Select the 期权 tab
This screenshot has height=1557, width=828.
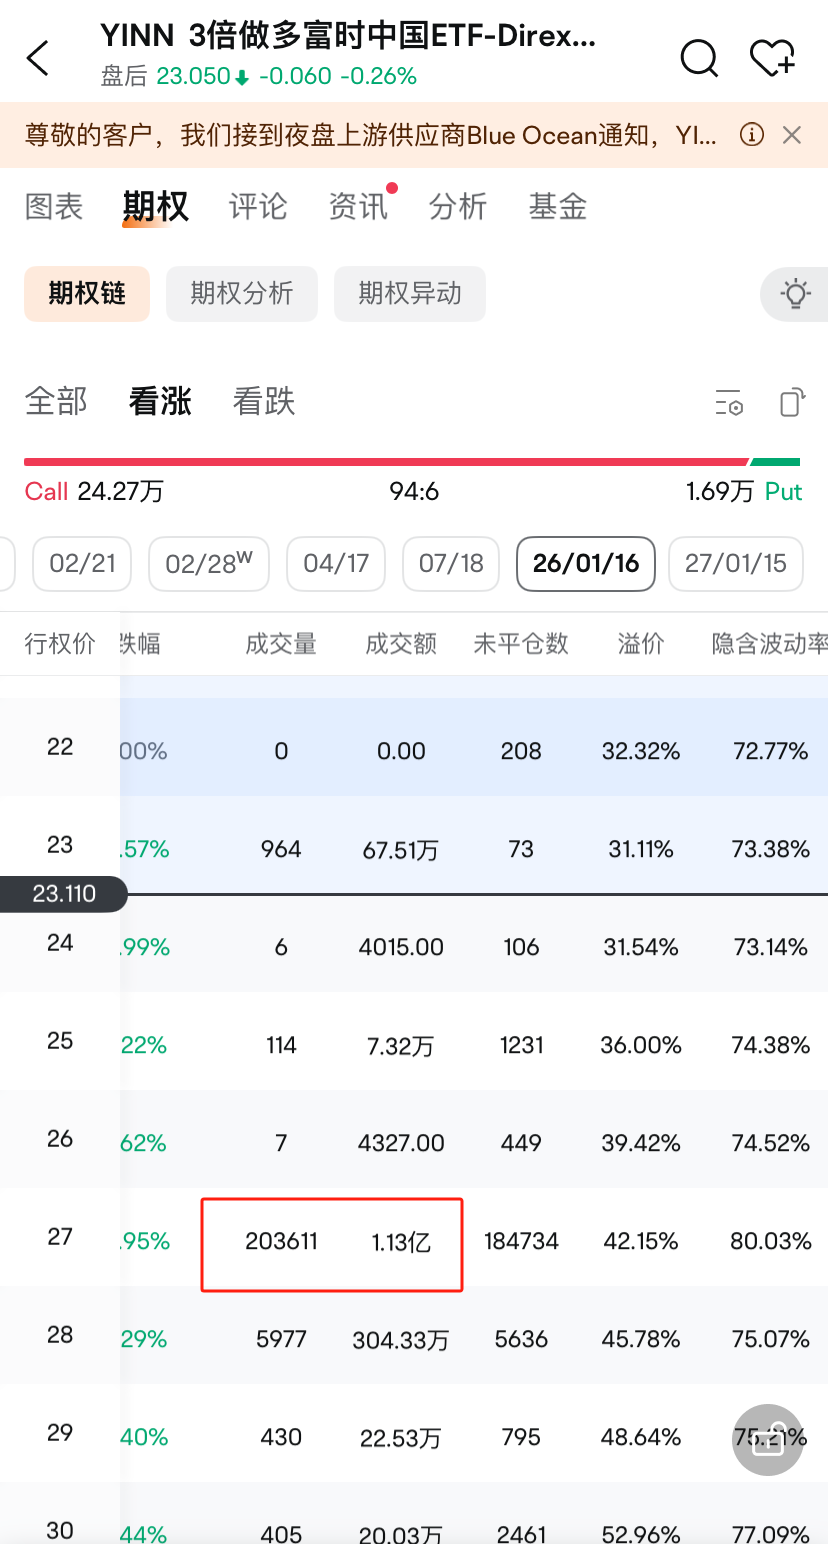(x=155, y=207)
